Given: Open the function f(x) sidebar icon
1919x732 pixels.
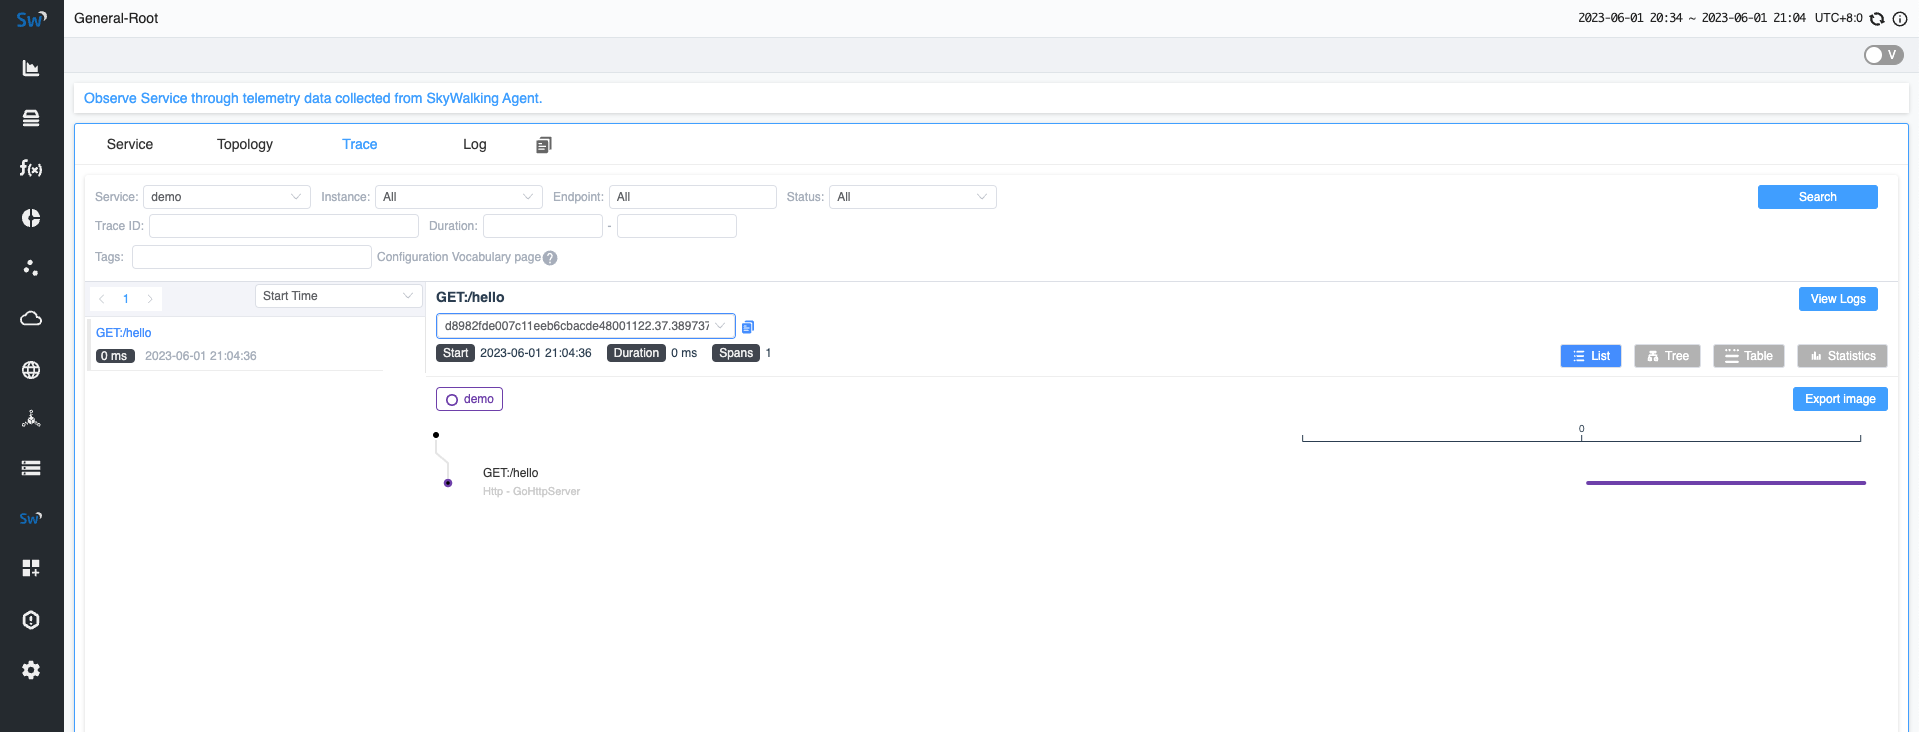Looking at the screenshot, I should (x=31, y=168).
